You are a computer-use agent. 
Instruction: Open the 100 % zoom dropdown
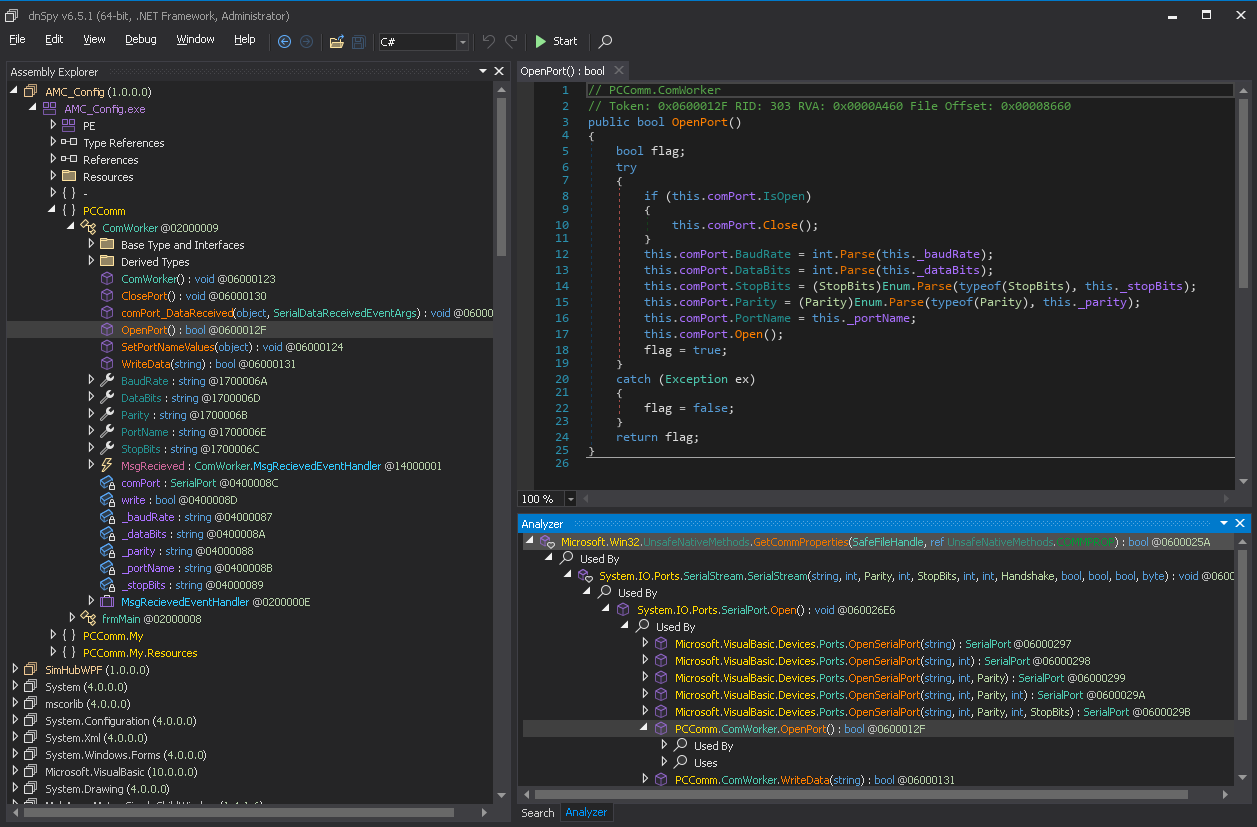[571, 499]
